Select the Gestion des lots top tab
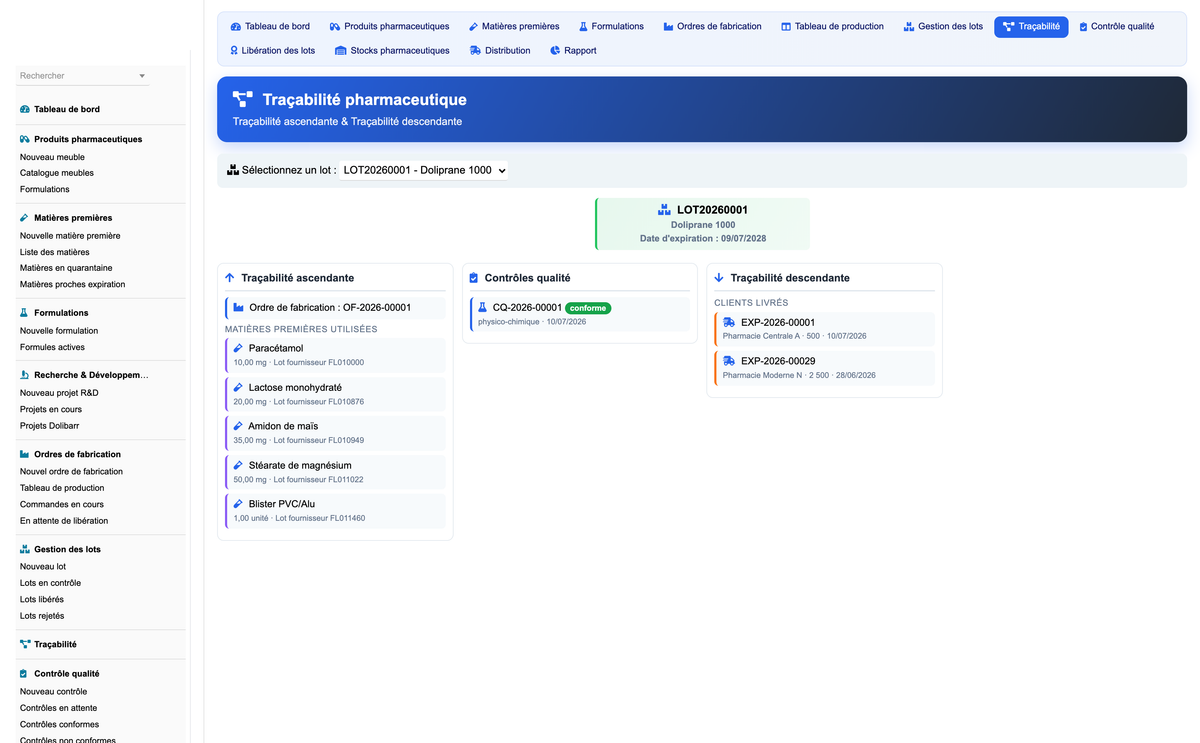This screenshot has height=743, width=1200. point(943,26)
